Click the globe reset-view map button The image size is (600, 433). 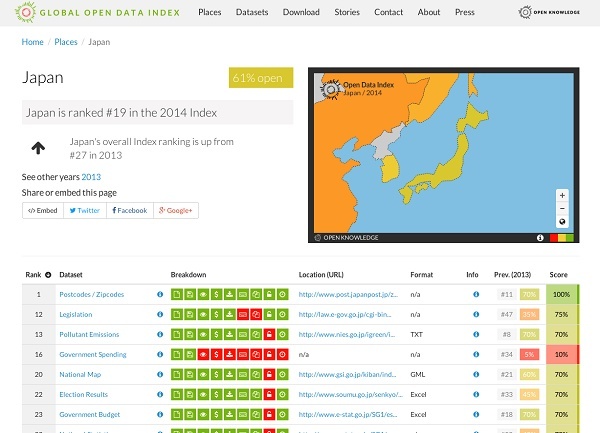[562, 222]
